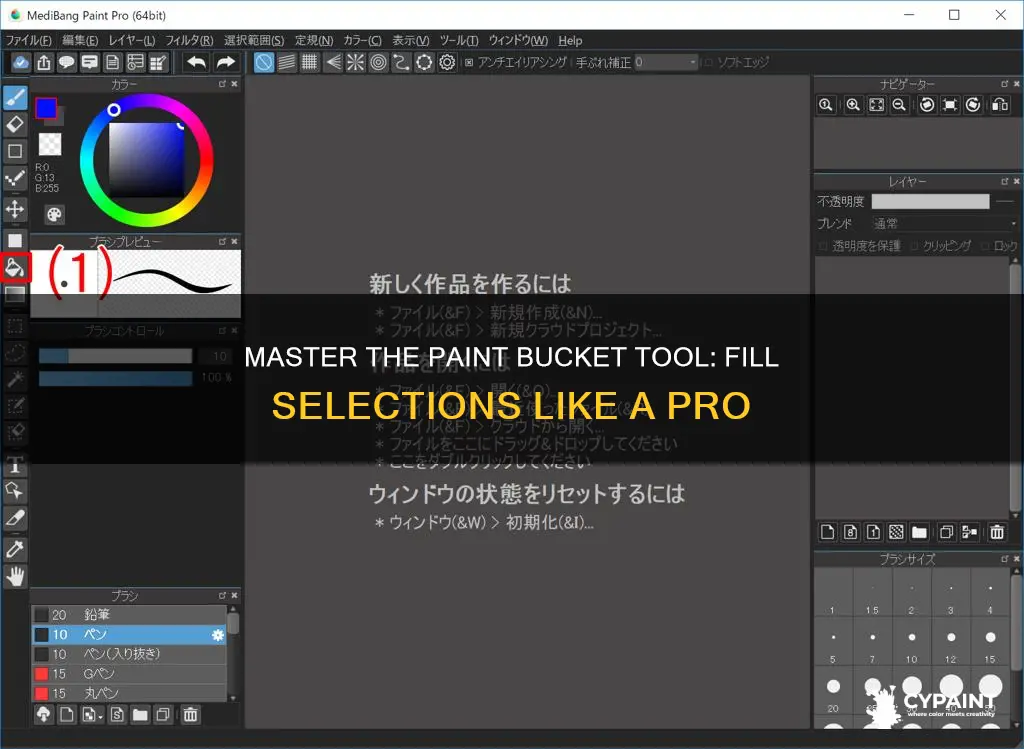The image size is (1024, 749).
Task: Undock the カラー panel
Action: (222, 84)
